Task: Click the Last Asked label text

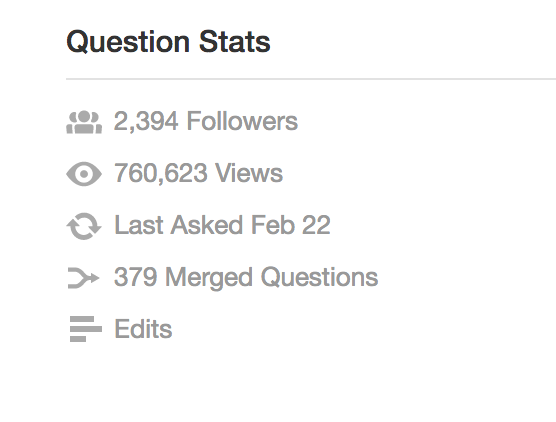Action: (x=178, y=225)
